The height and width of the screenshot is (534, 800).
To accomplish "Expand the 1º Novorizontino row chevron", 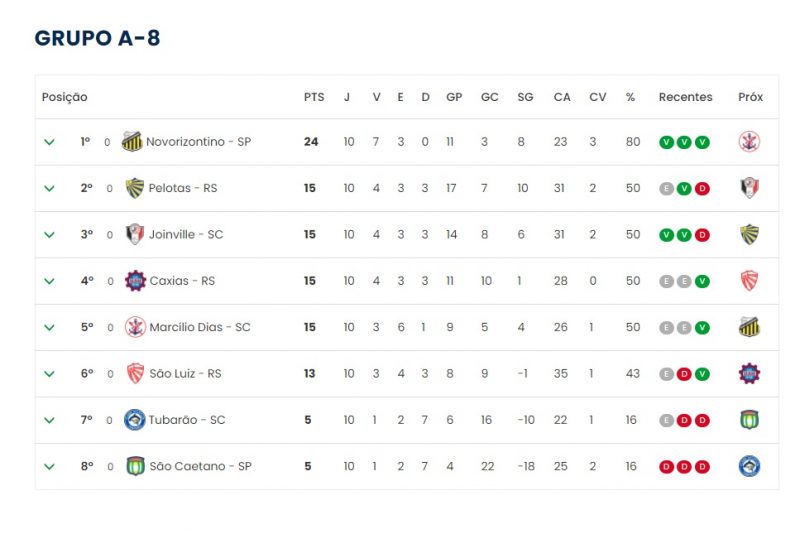I will 49,142.
